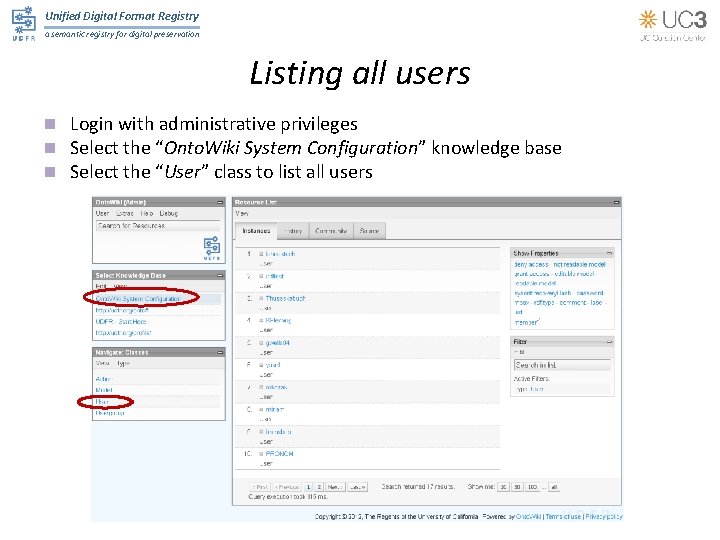This screenshot has height=540, width=720.
Task: Open the PRONOM user resource
Action: point(279,454)
